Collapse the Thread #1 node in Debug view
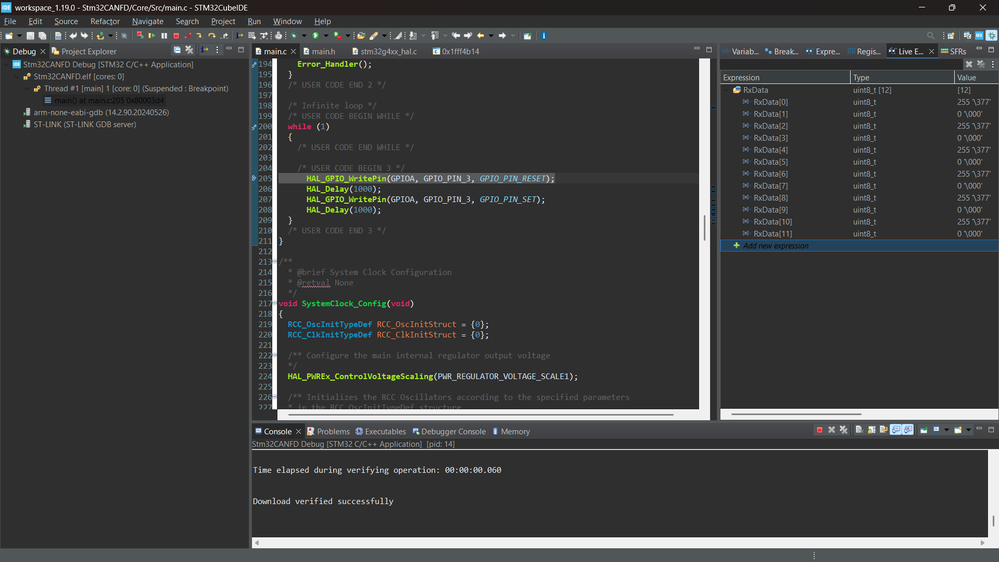 (27, 88)
